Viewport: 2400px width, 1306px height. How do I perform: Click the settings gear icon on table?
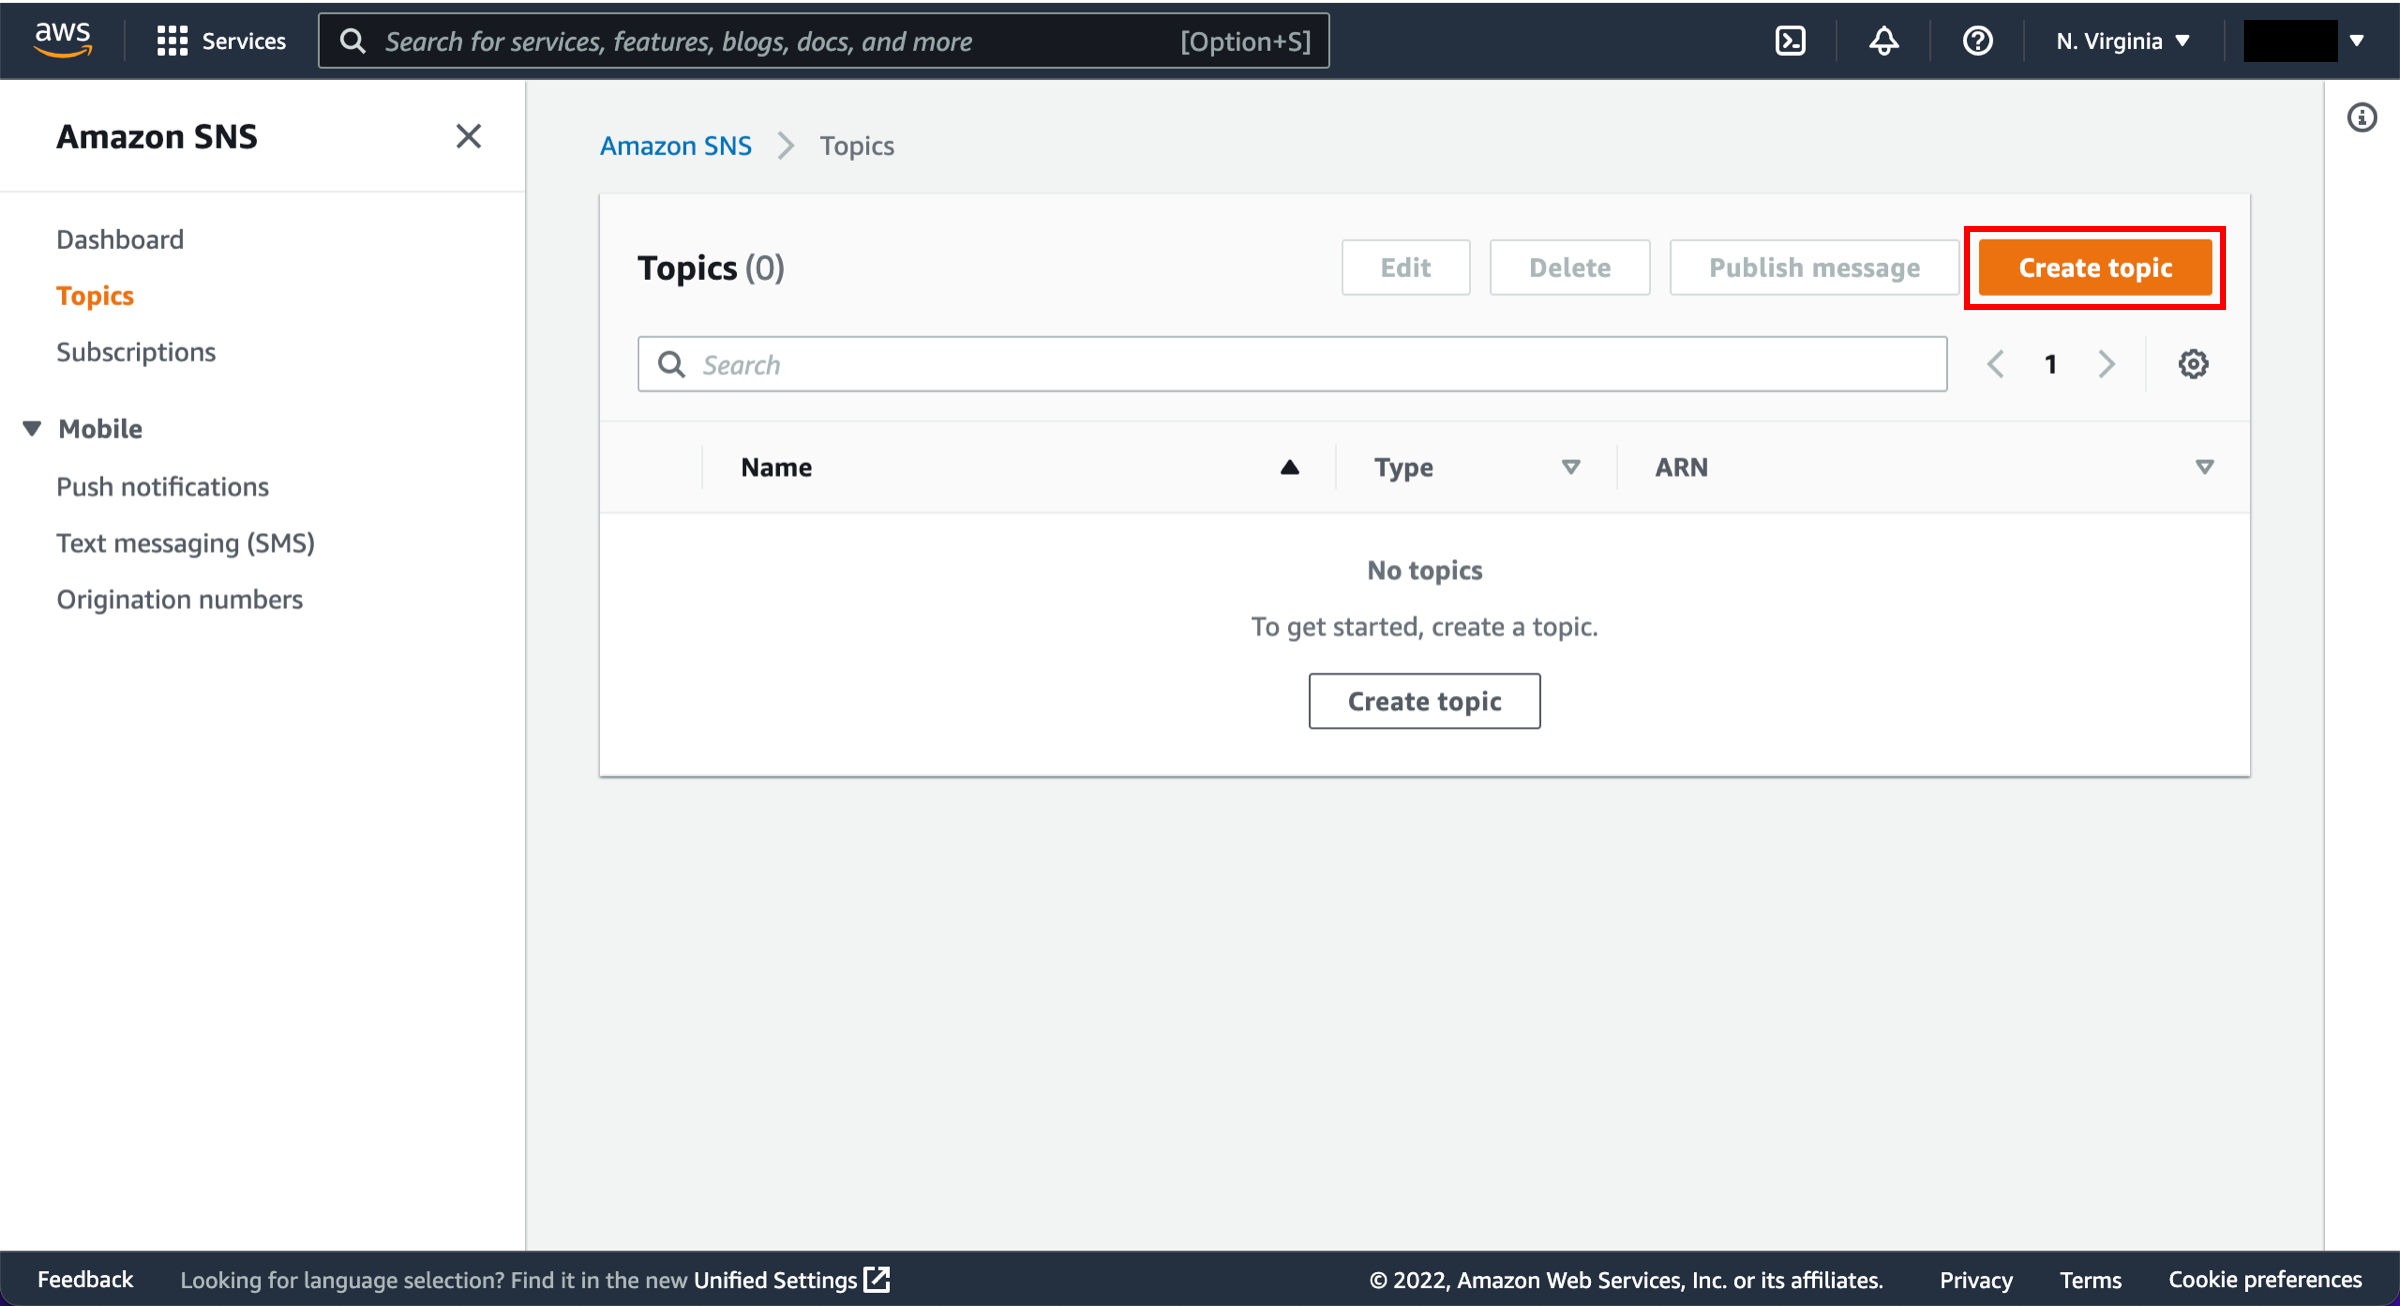click(x=2193, y=363)
